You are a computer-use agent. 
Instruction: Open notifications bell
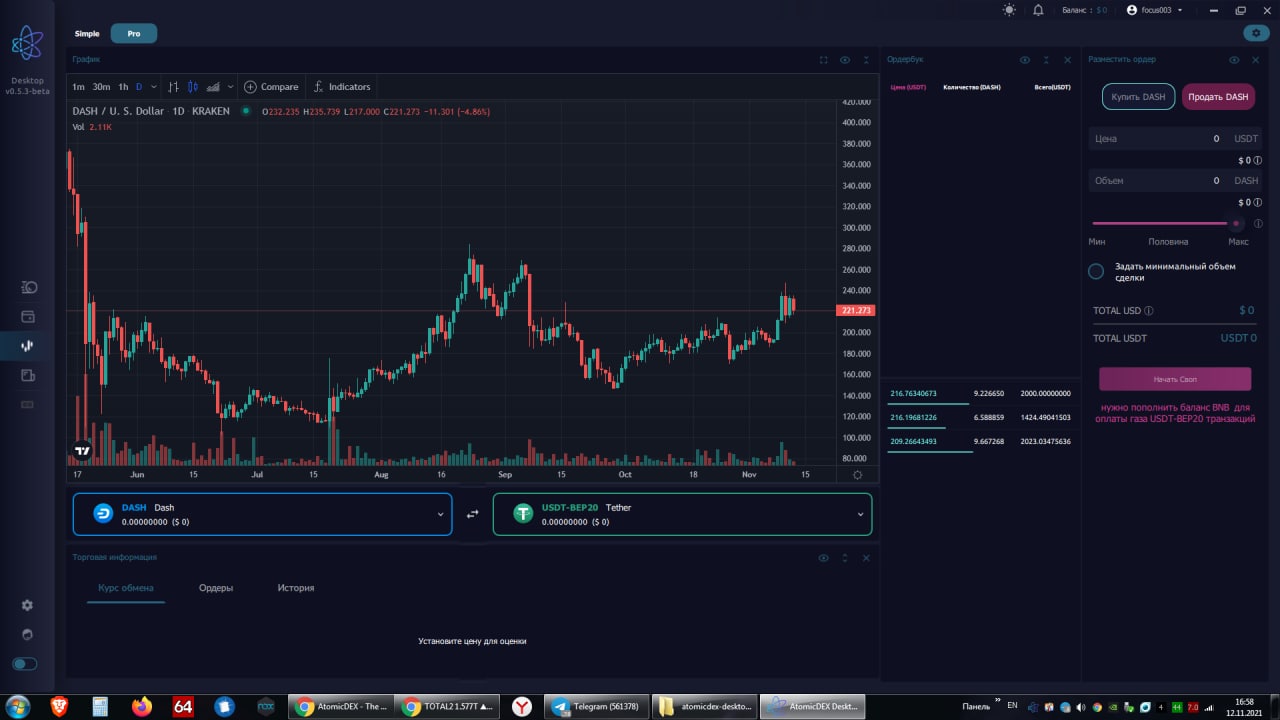tap(1038, 9)
